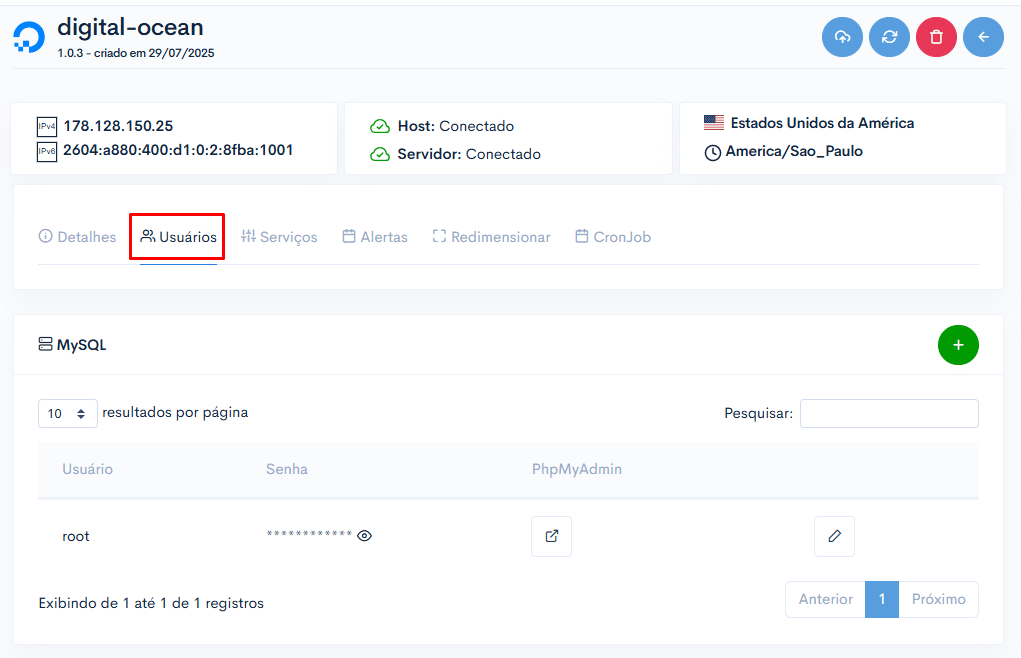The image size is (1021, 658).
Task: Select page 1 in pagination
Action: (x=882, y=599)
